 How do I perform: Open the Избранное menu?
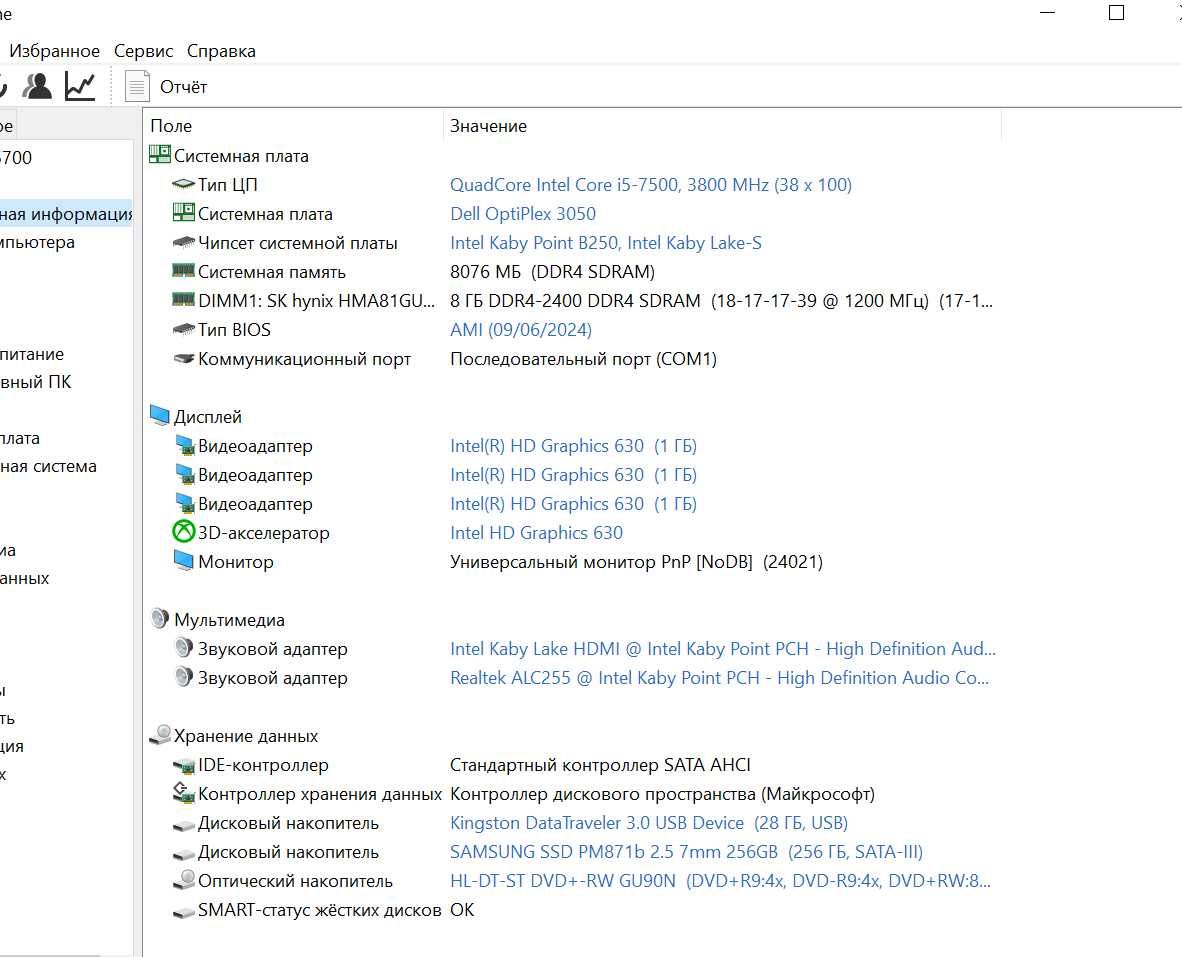[x=54, y=51]
